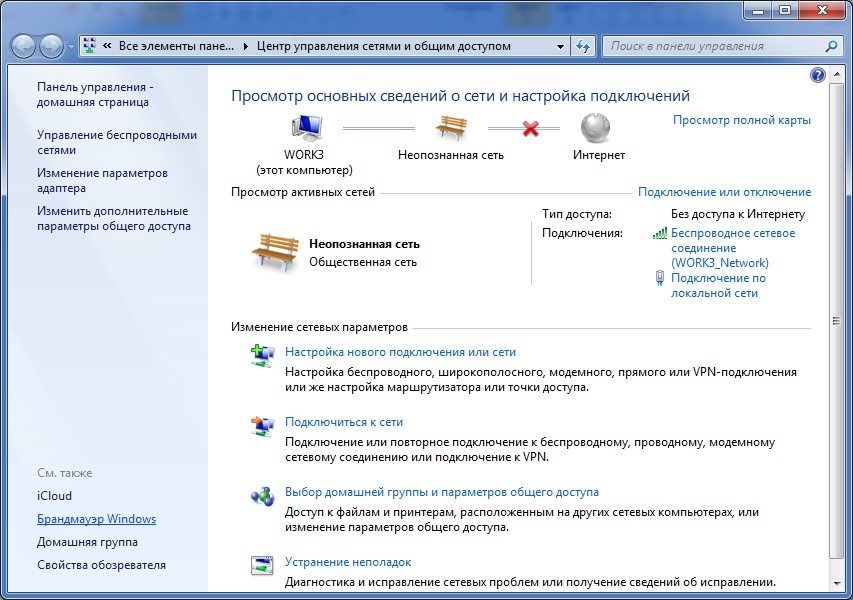Image resolution: width=853 pixels, height=600 pixels.
Task: Click the WORK3 computer icon
Action: pos(306,128)
